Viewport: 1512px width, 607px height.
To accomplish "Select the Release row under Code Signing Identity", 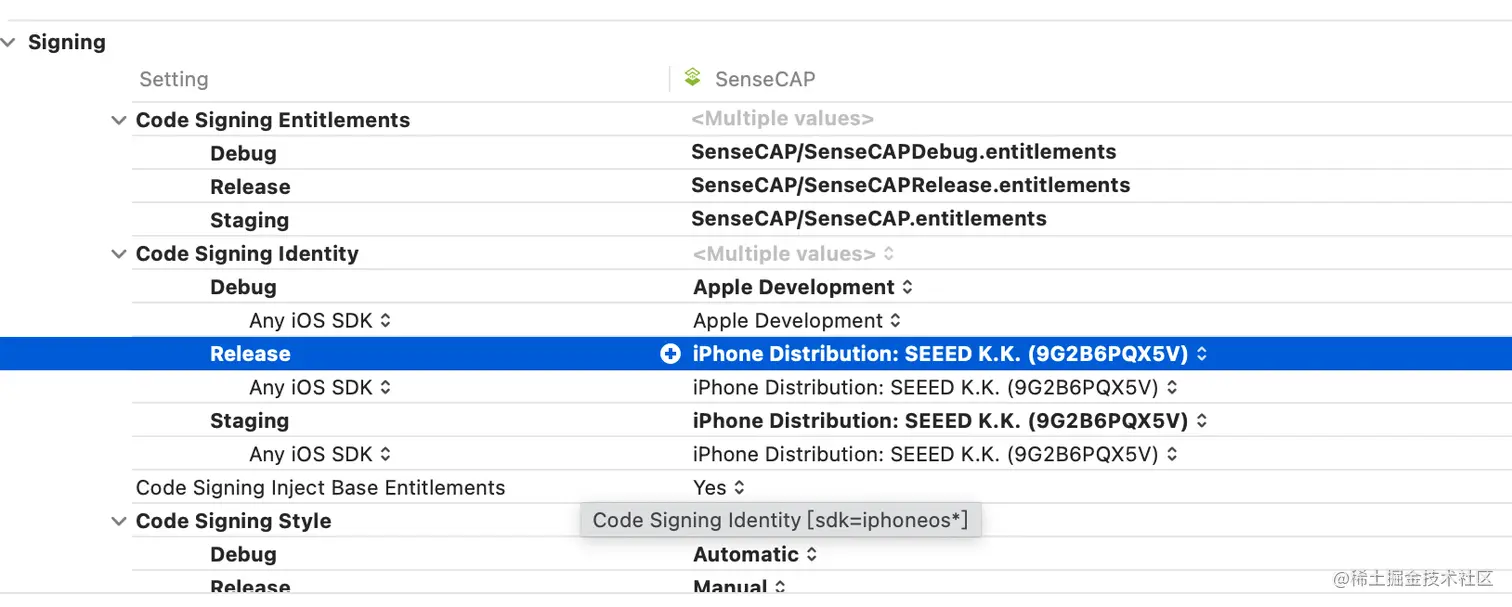I will click(250, 354).
